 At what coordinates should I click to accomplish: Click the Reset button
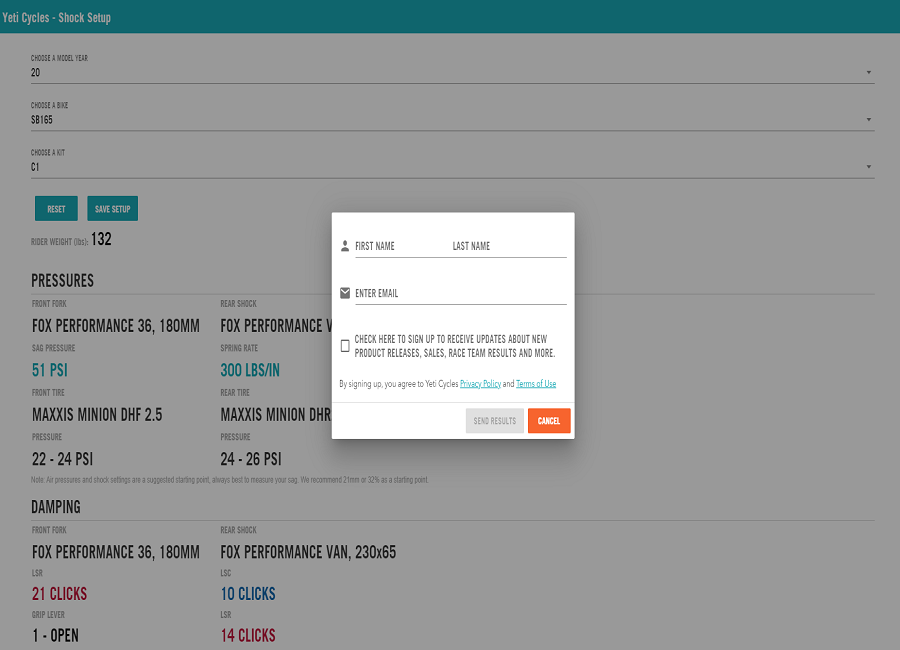click(x=56, y=208)
